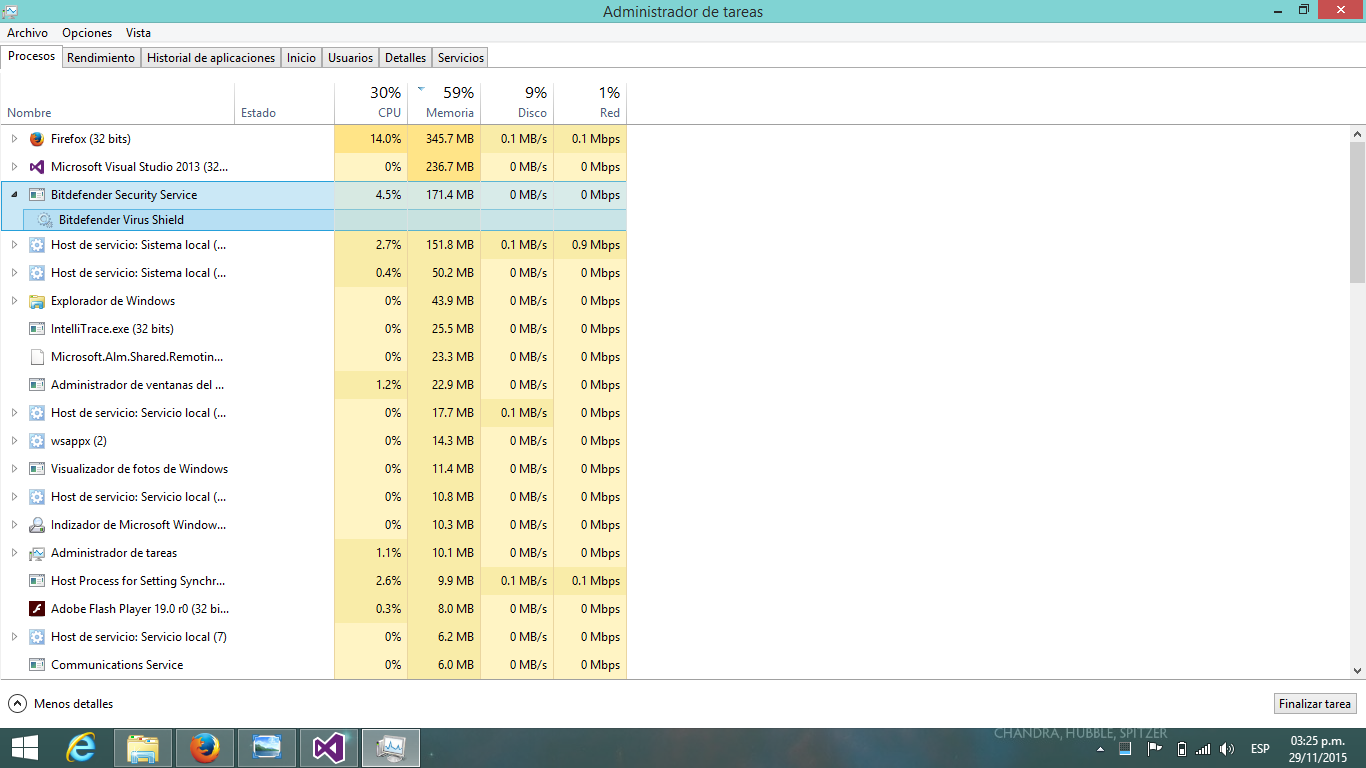Click the process list vertical scrollbar thumb
Image resolution: width=1366 pixels, height=768 pixels.
click(x=1357, y=212)
